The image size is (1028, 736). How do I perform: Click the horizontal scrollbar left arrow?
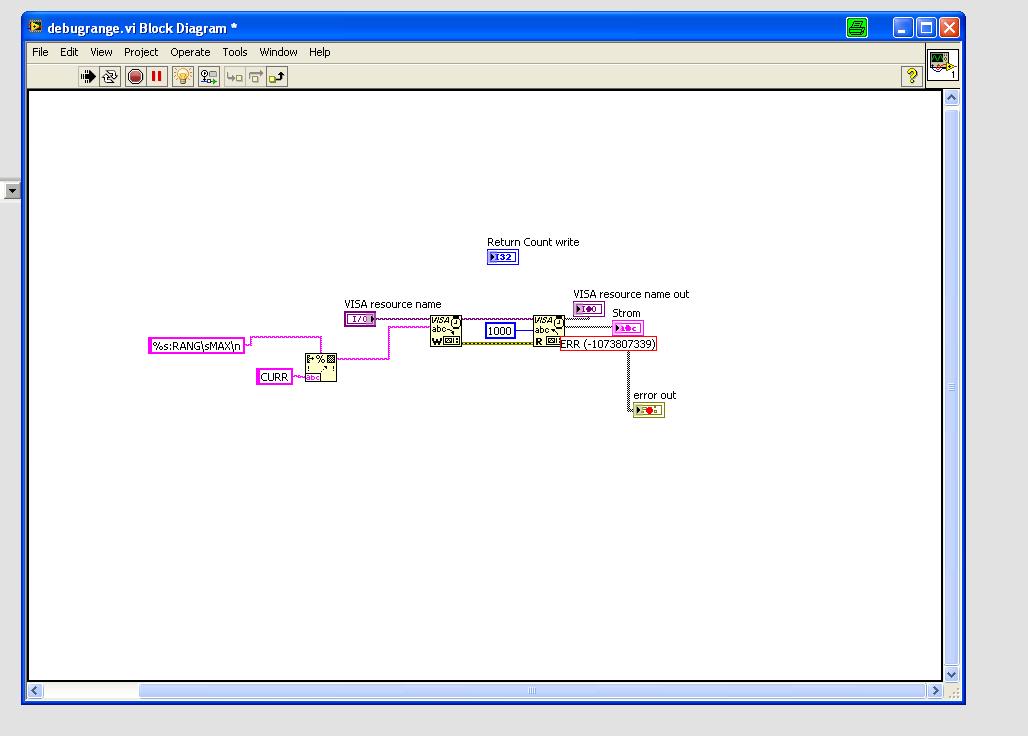click(x=35, y=690)
